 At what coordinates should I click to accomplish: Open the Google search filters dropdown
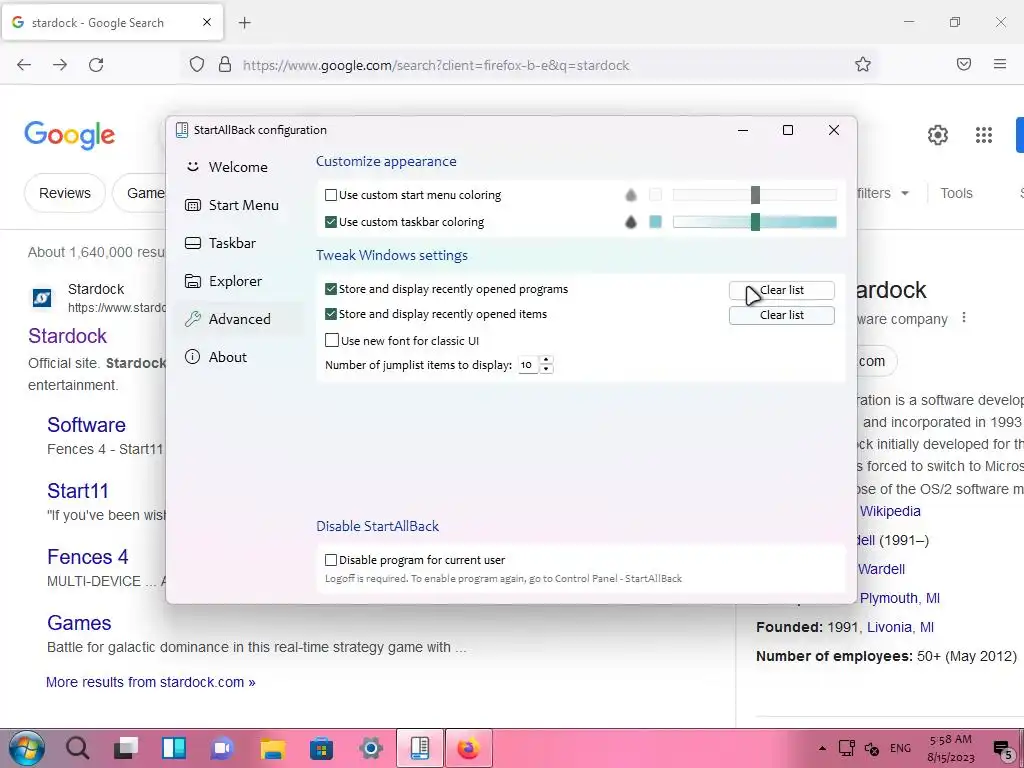point(883,193)
